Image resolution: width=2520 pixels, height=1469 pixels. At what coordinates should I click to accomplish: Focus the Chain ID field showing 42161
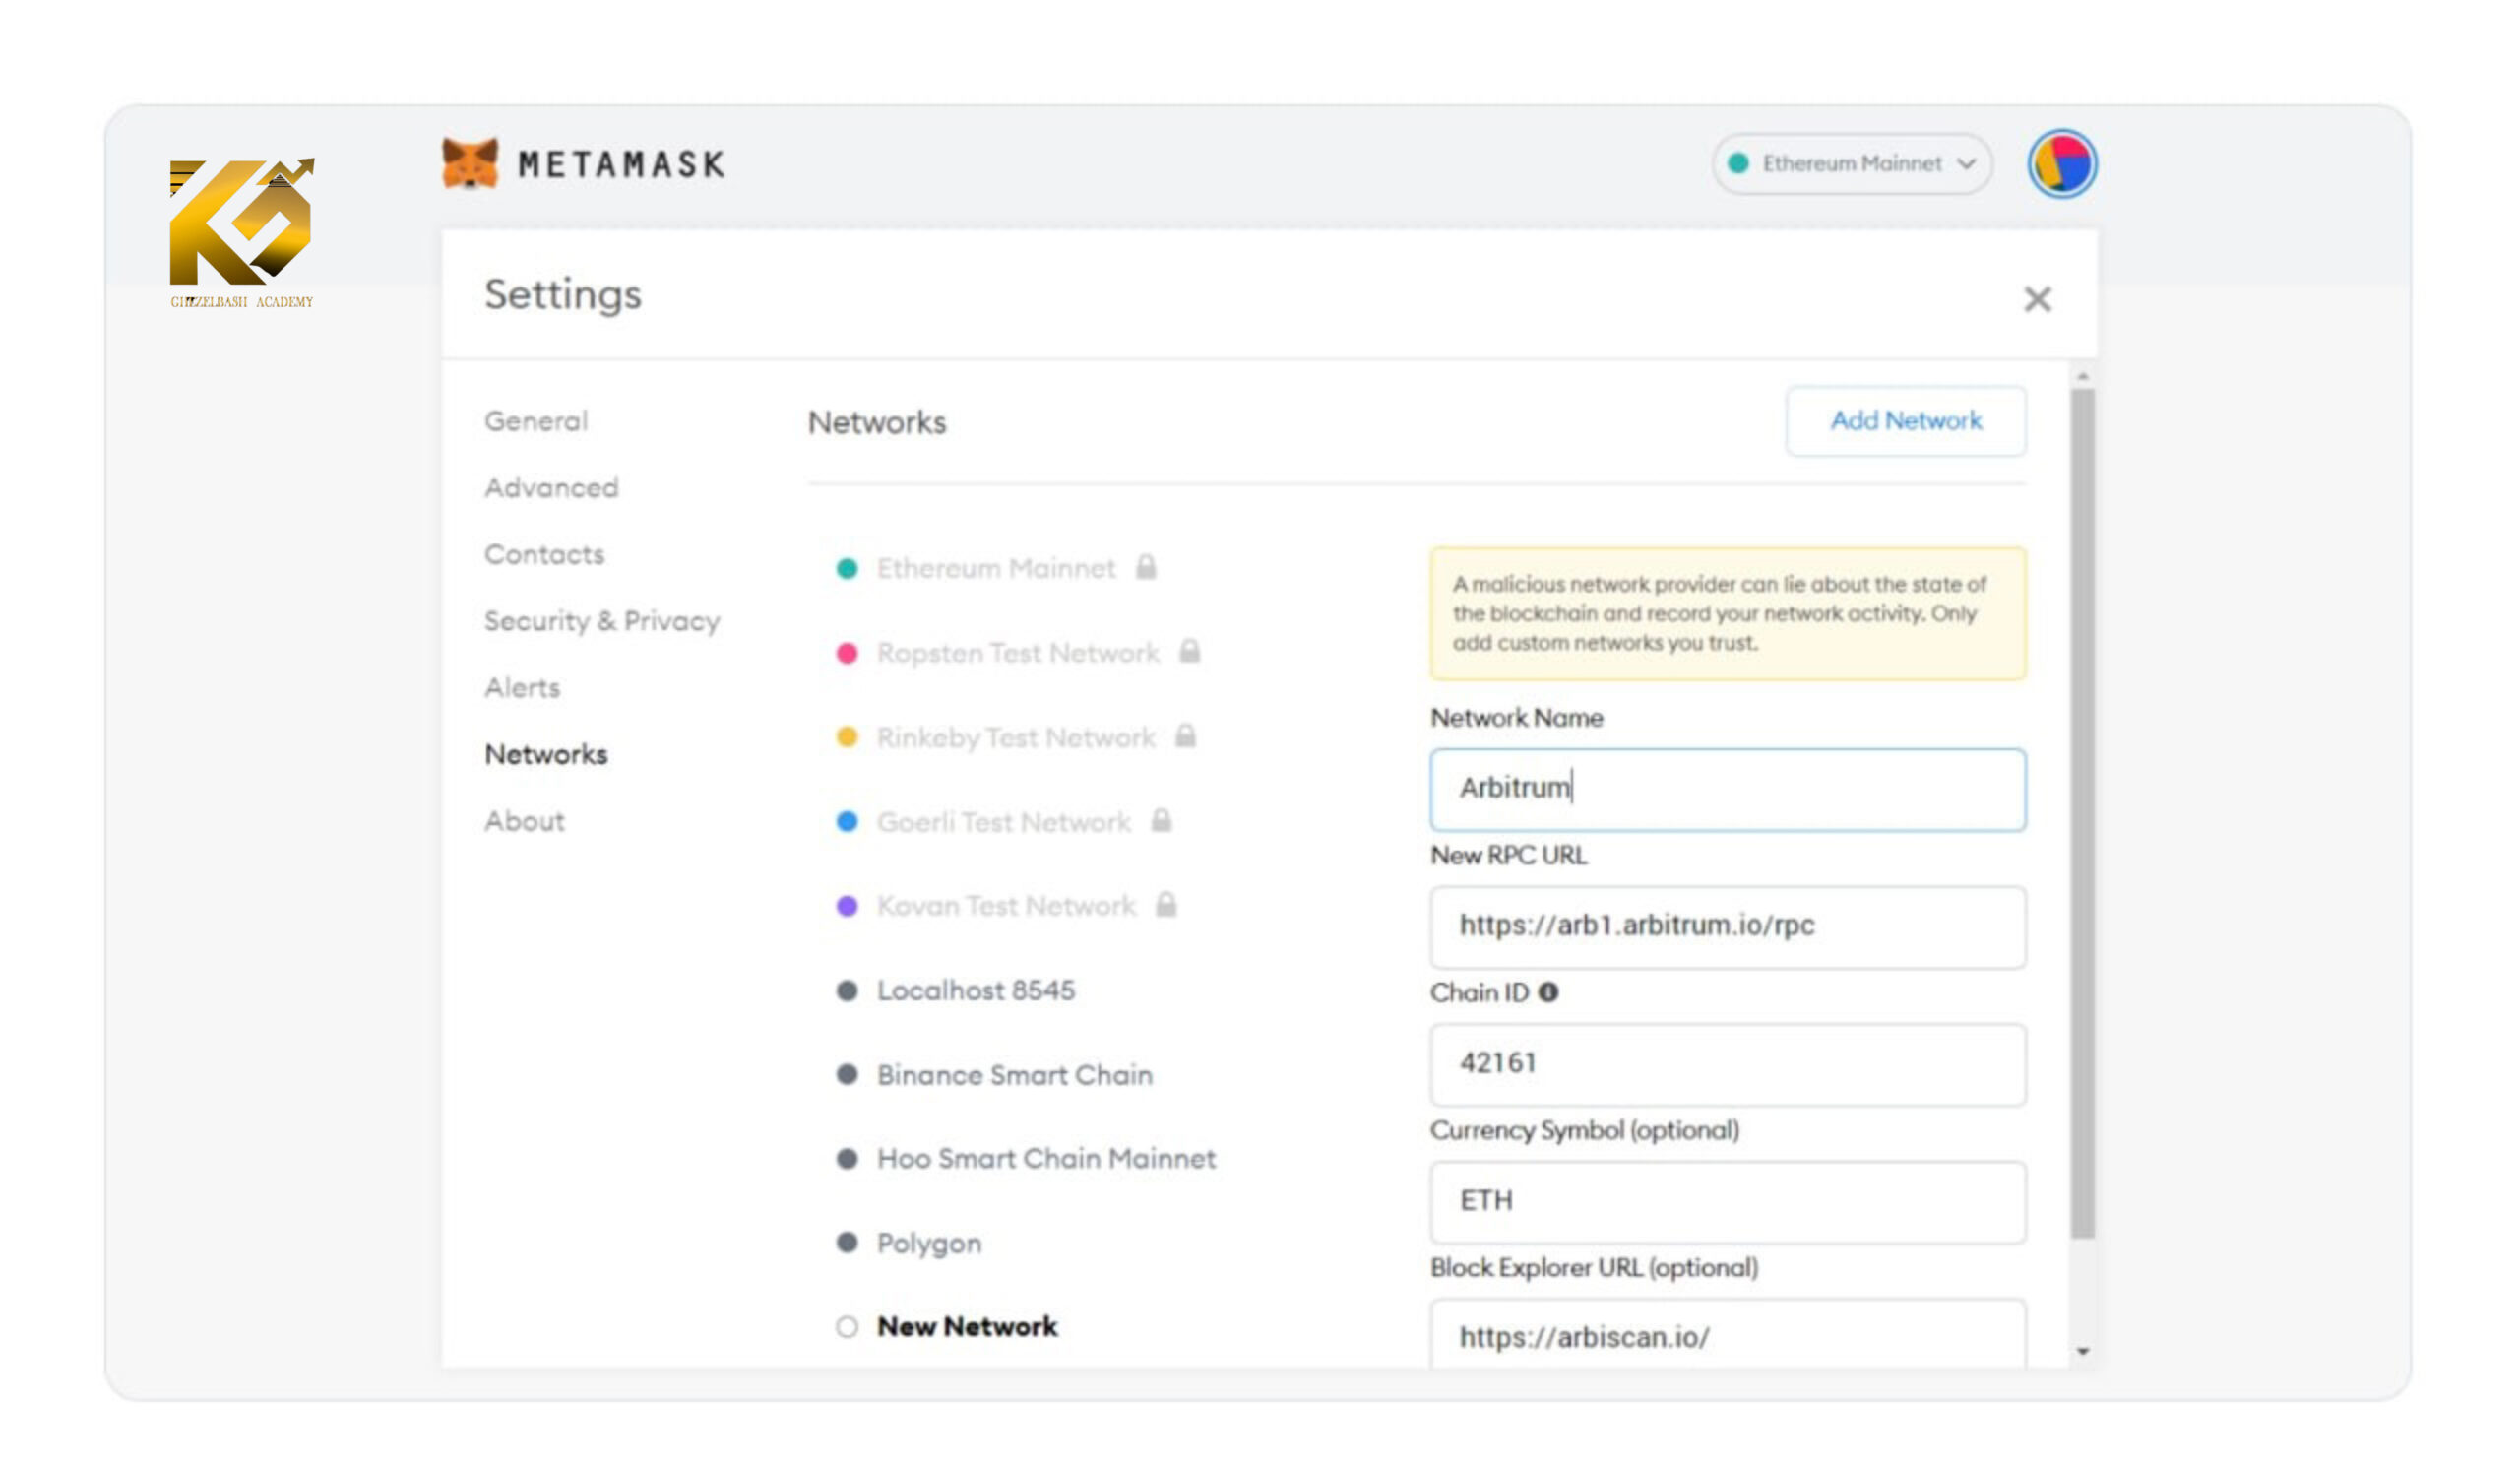(1727, 1064)
